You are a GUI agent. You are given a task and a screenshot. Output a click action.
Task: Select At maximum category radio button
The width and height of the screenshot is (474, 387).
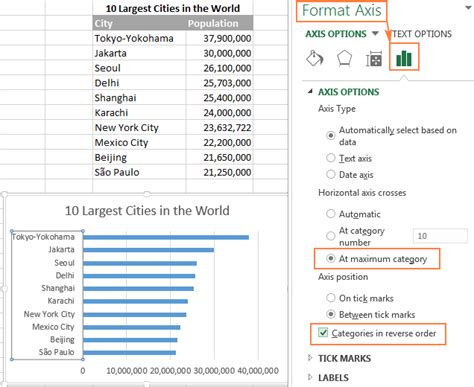331,258
